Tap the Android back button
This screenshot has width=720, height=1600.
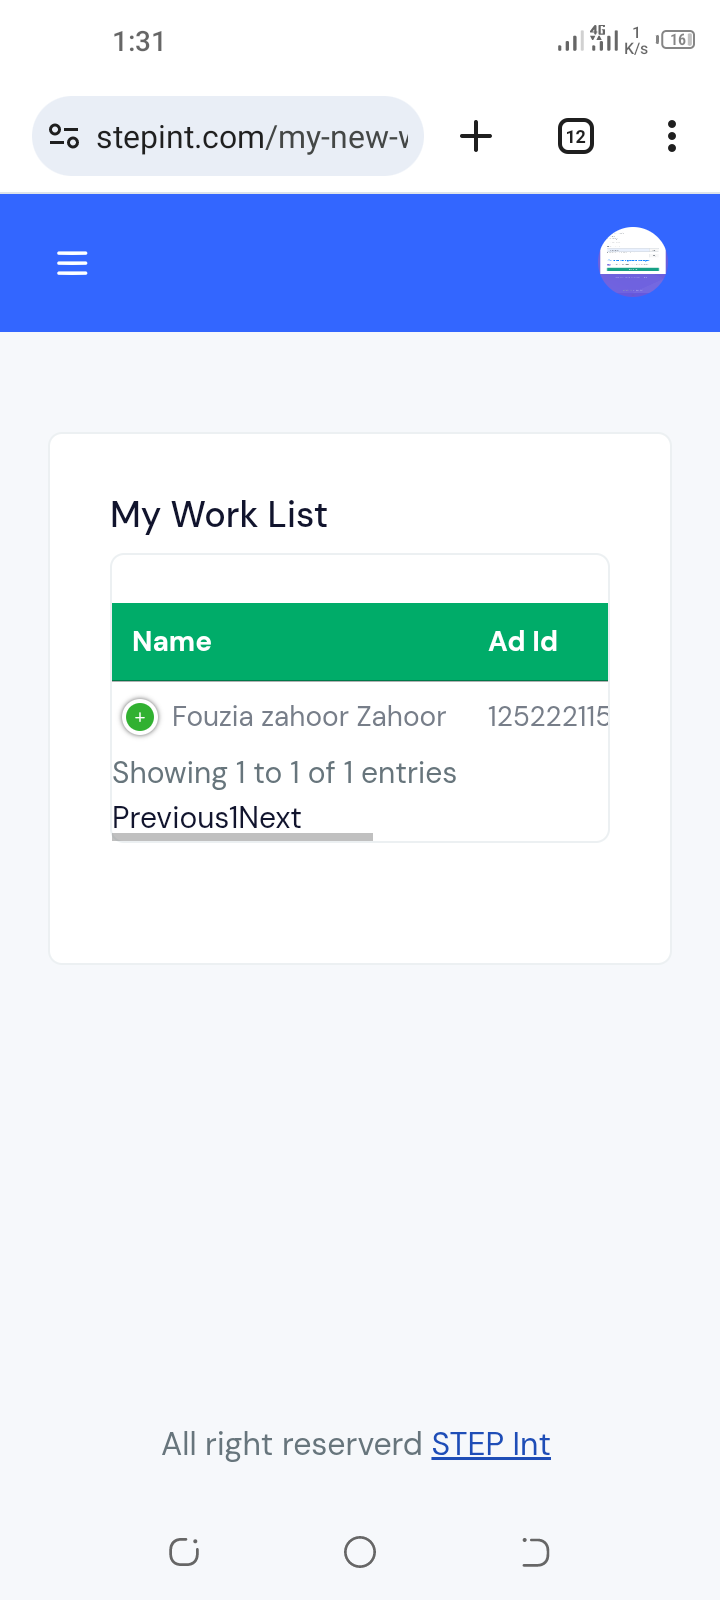click(535, 1552)
